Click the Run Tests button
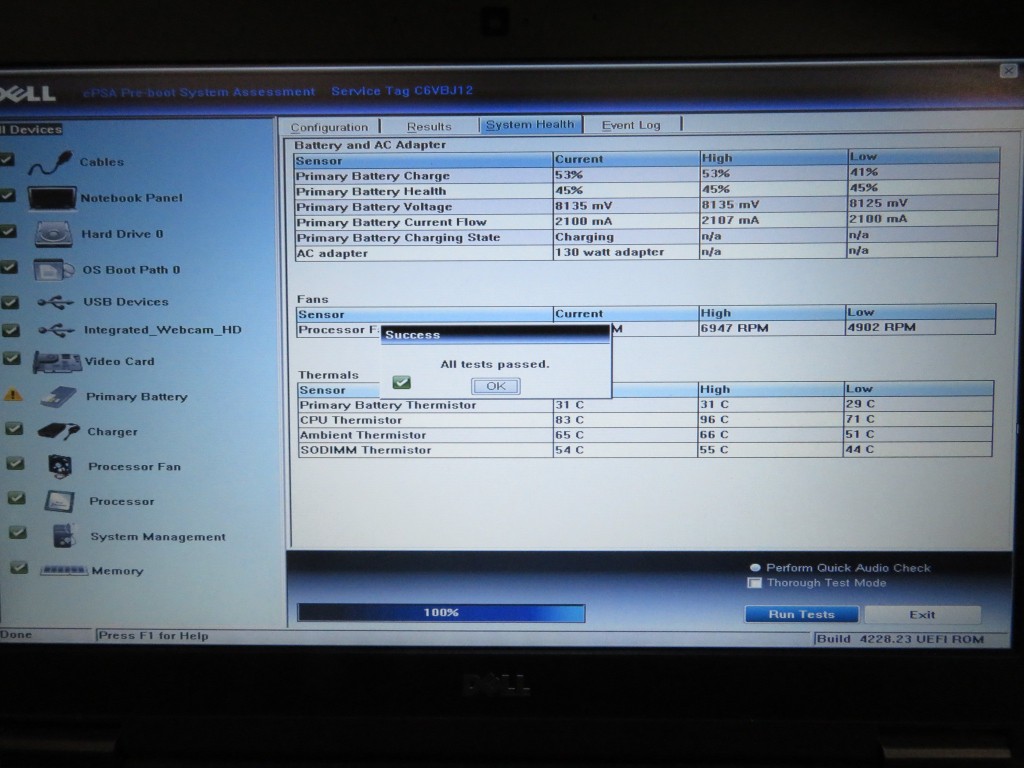Image resolution: width=1024 pixels, height=768 pixels. point(801,614)
